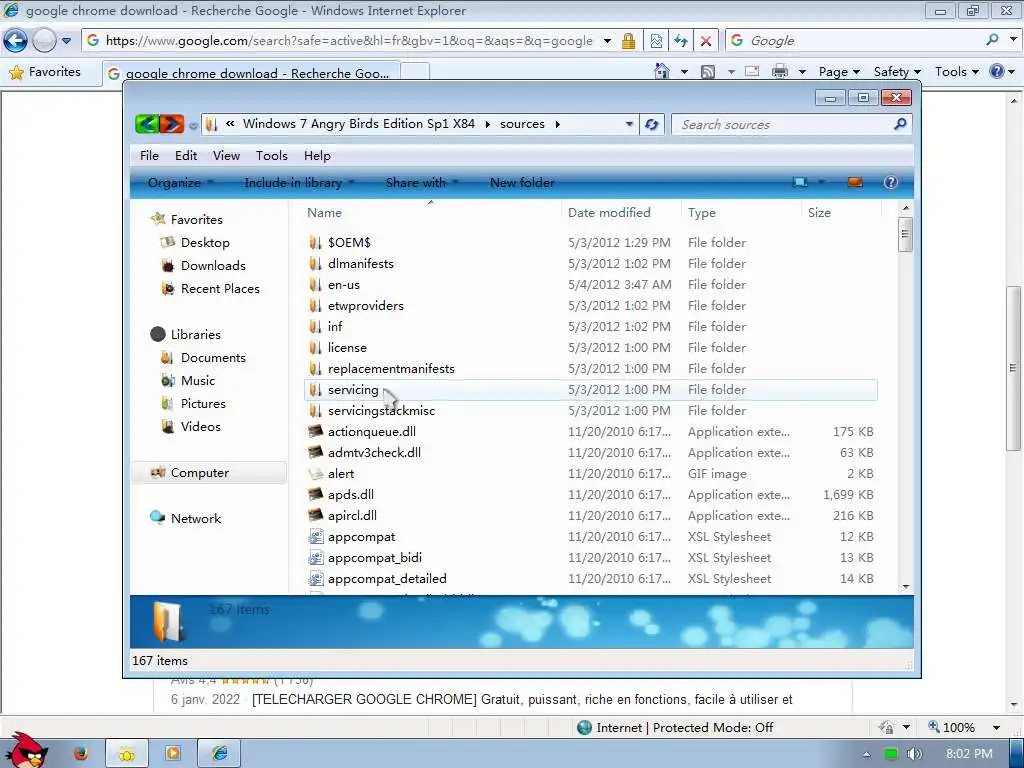
Task: Expand Explorer view options dropdown arrow
Action: coord(821,182)
